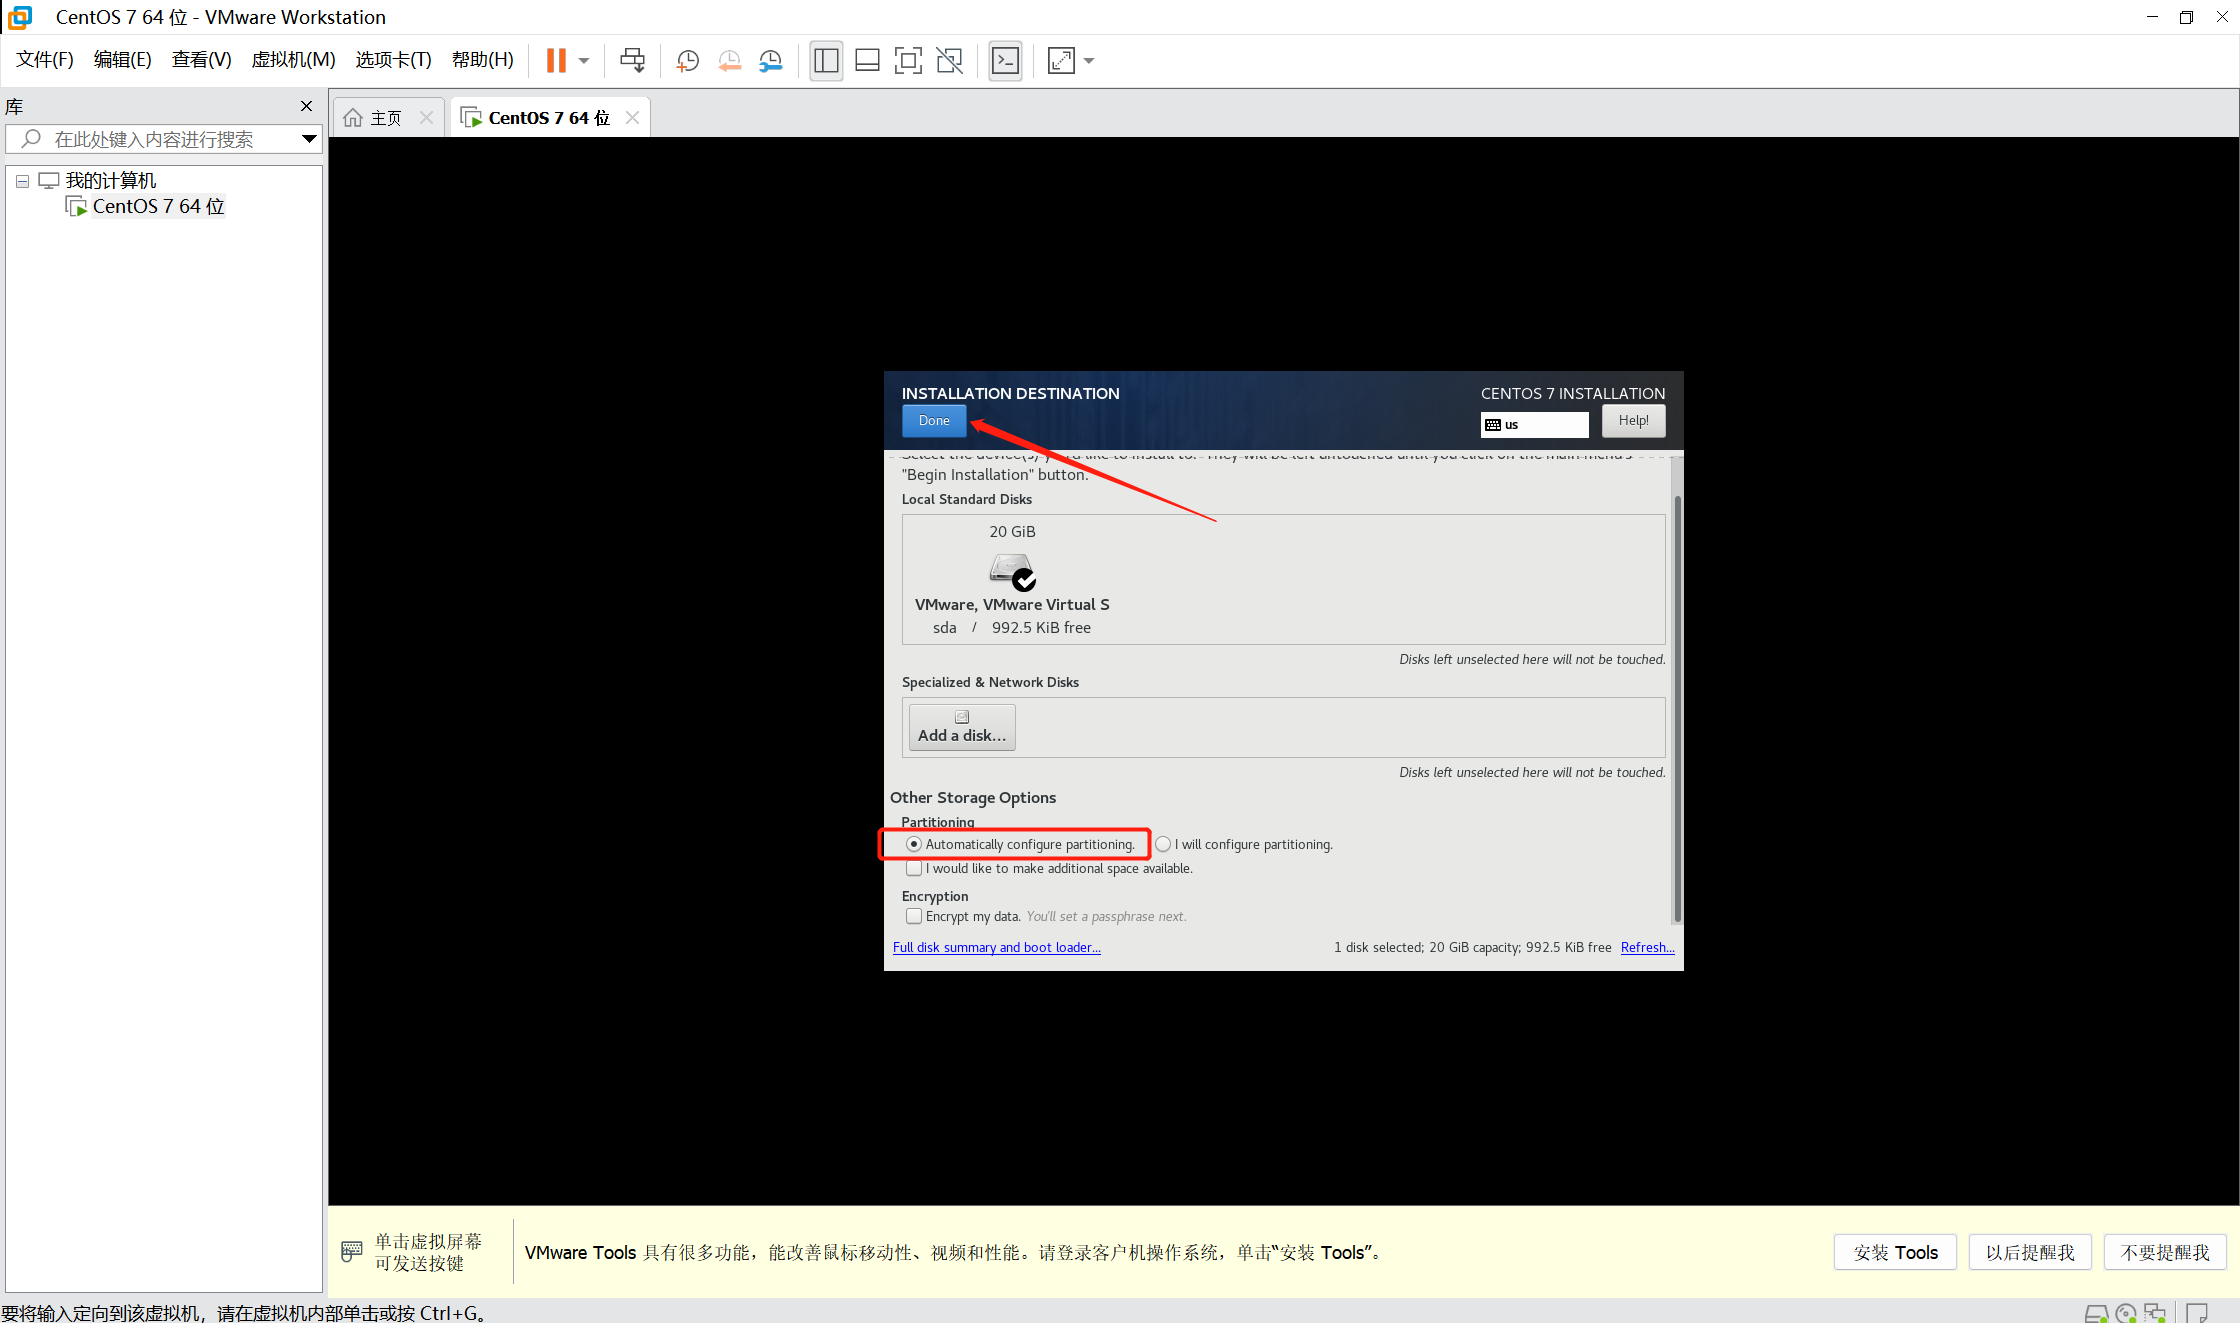Open the snapshot manager

(x=770, y=61)
